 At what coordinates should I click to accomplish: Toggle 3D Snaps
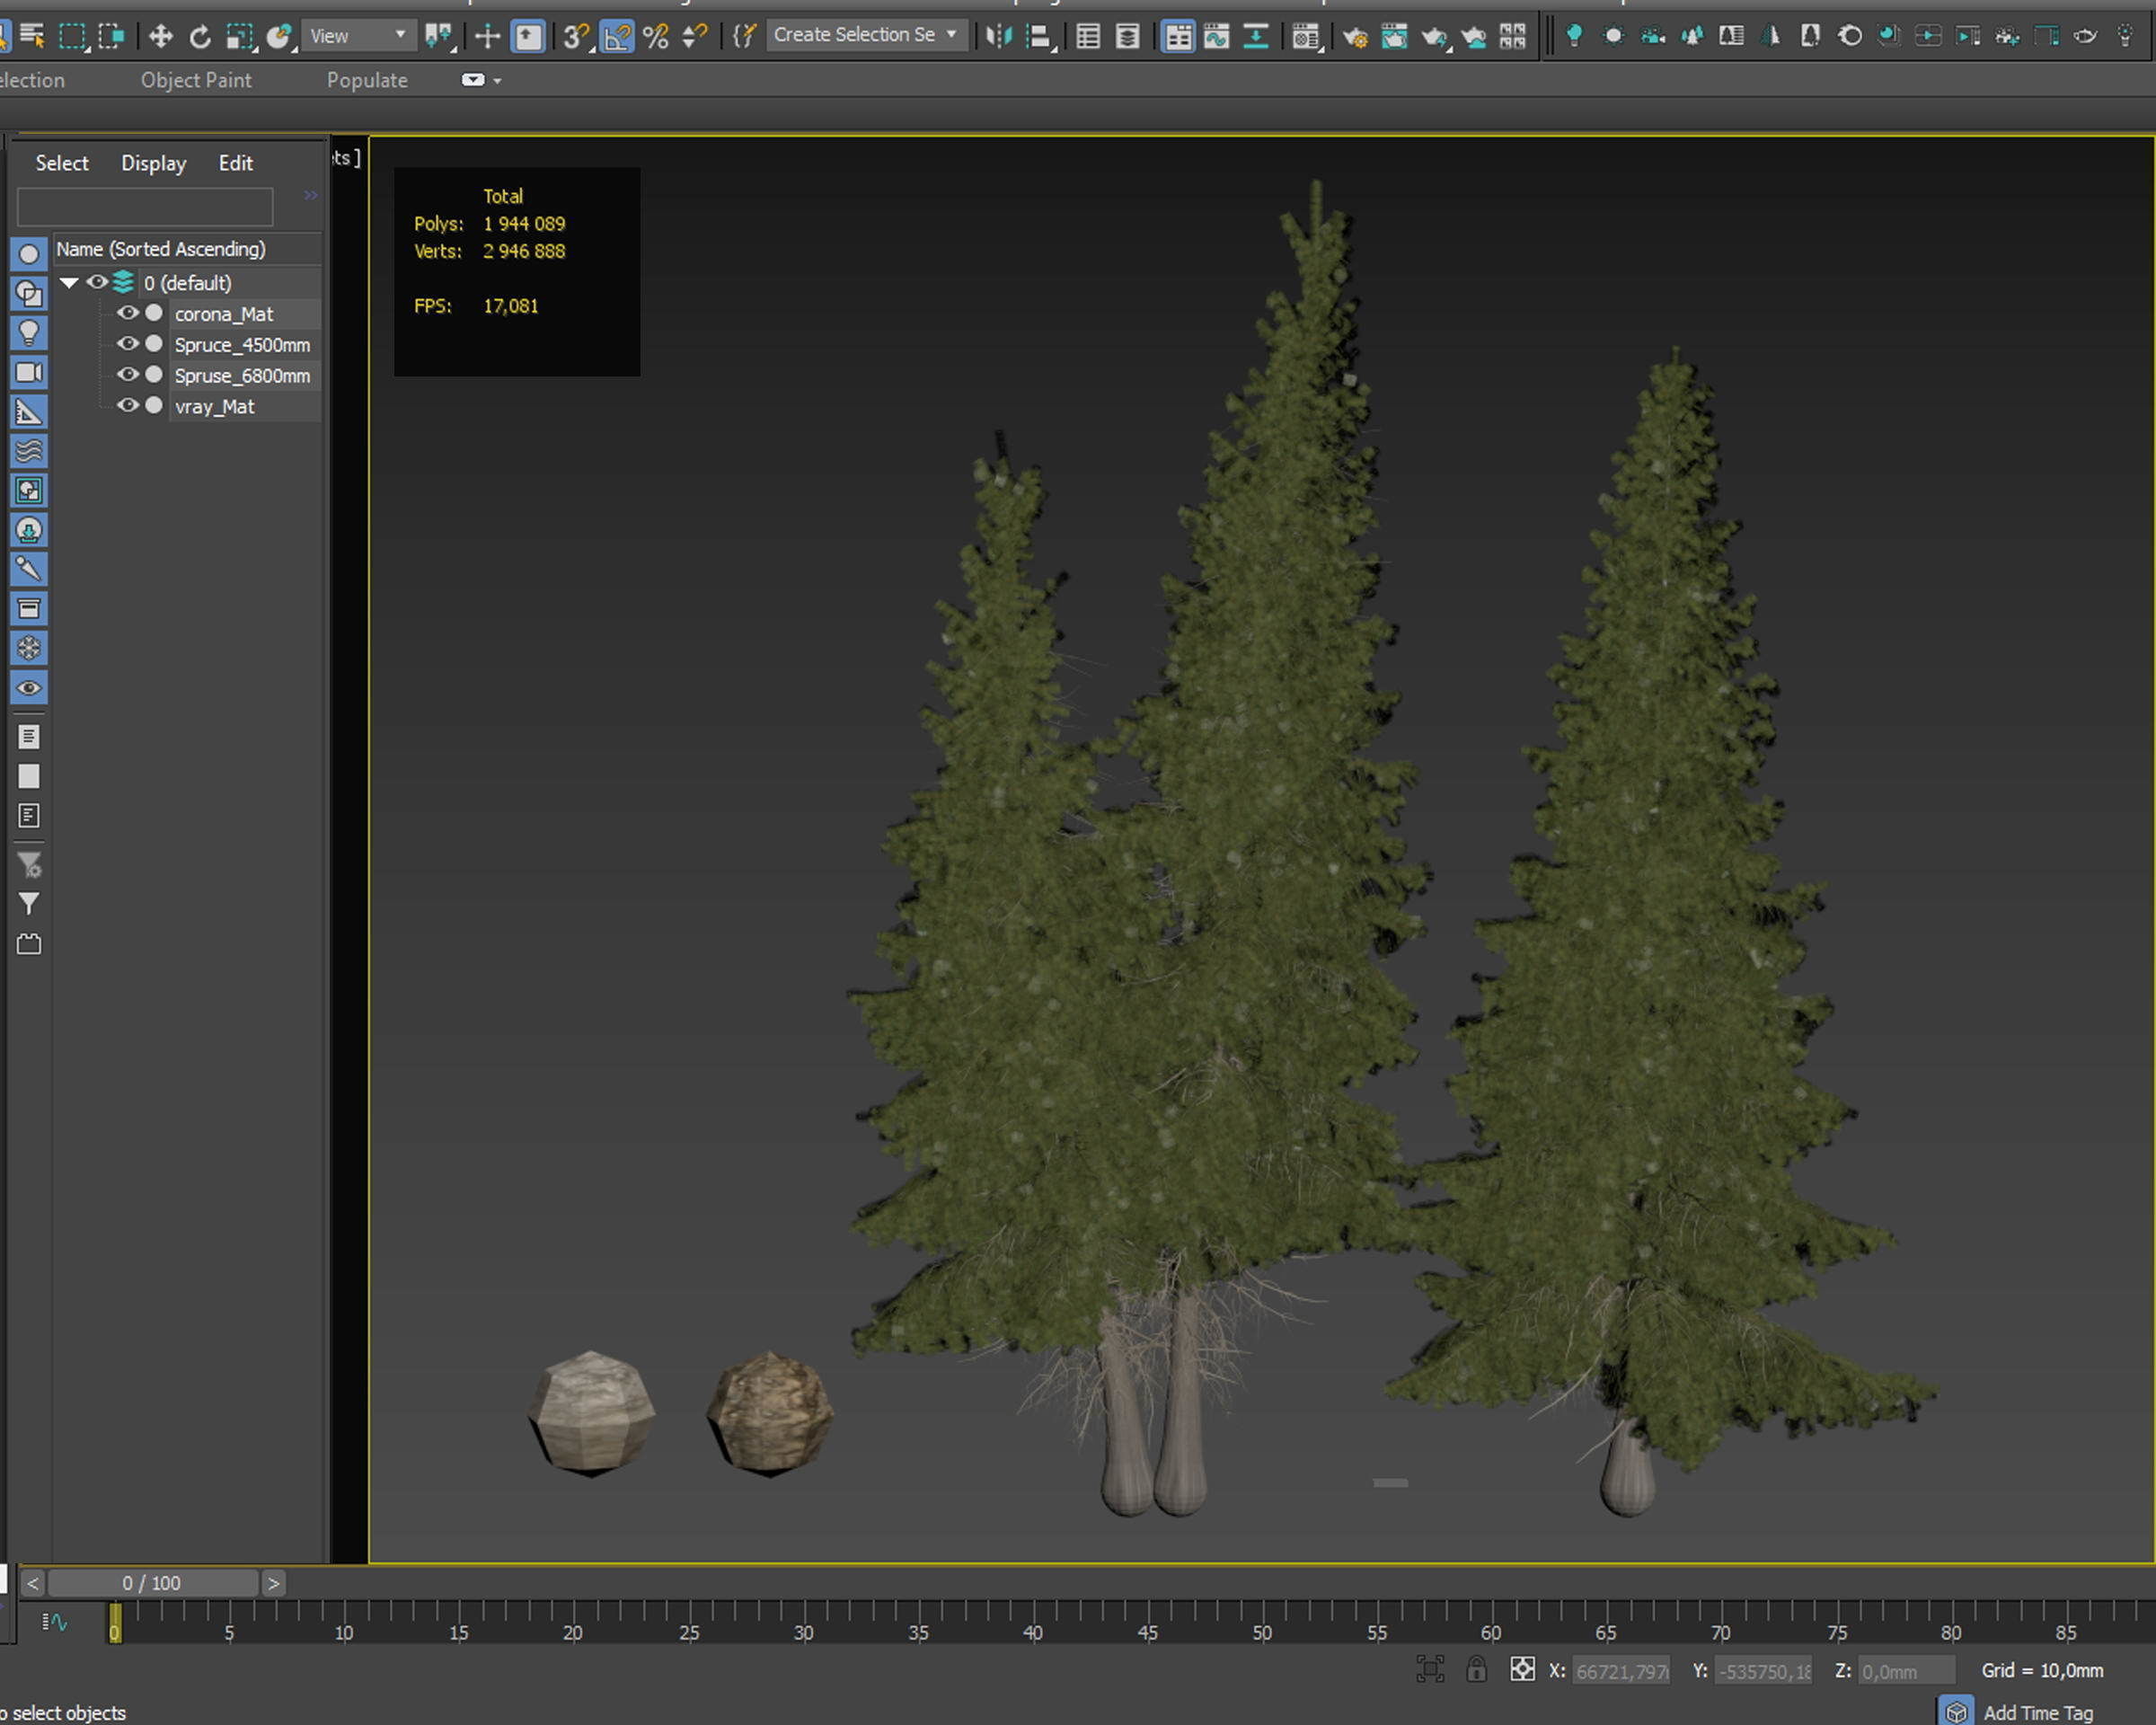(x=577, y=36)
